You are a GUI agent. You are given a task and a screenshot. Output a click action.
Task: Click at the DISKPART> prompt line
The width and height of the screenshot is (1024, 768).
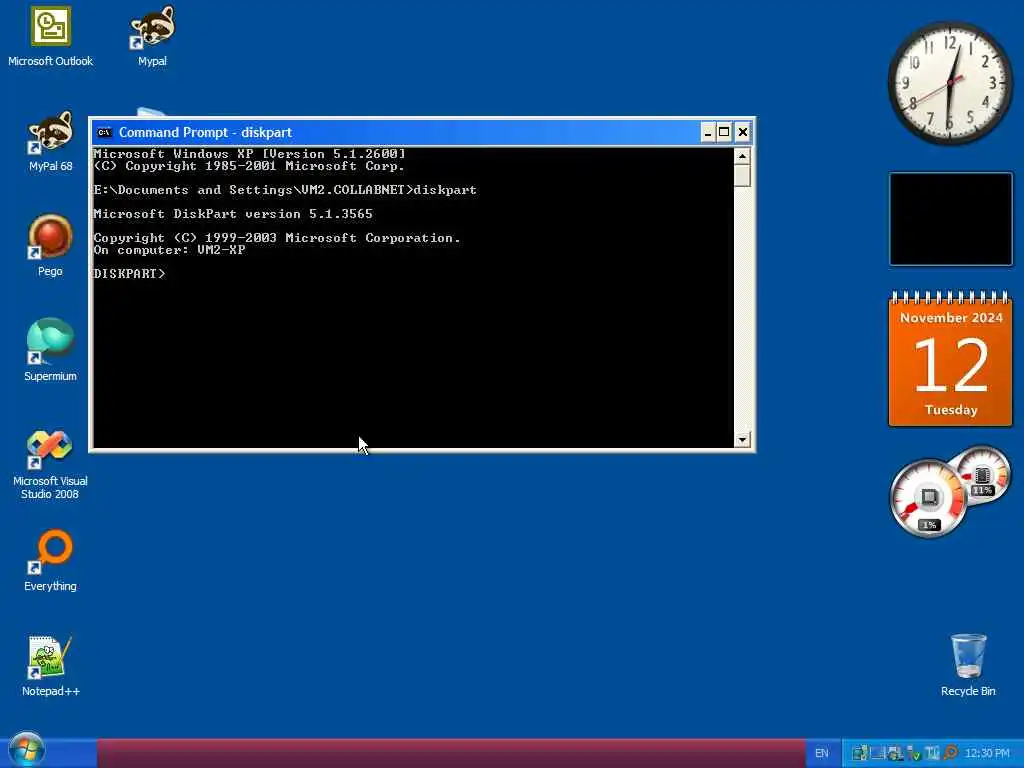(x=129, y=274)
